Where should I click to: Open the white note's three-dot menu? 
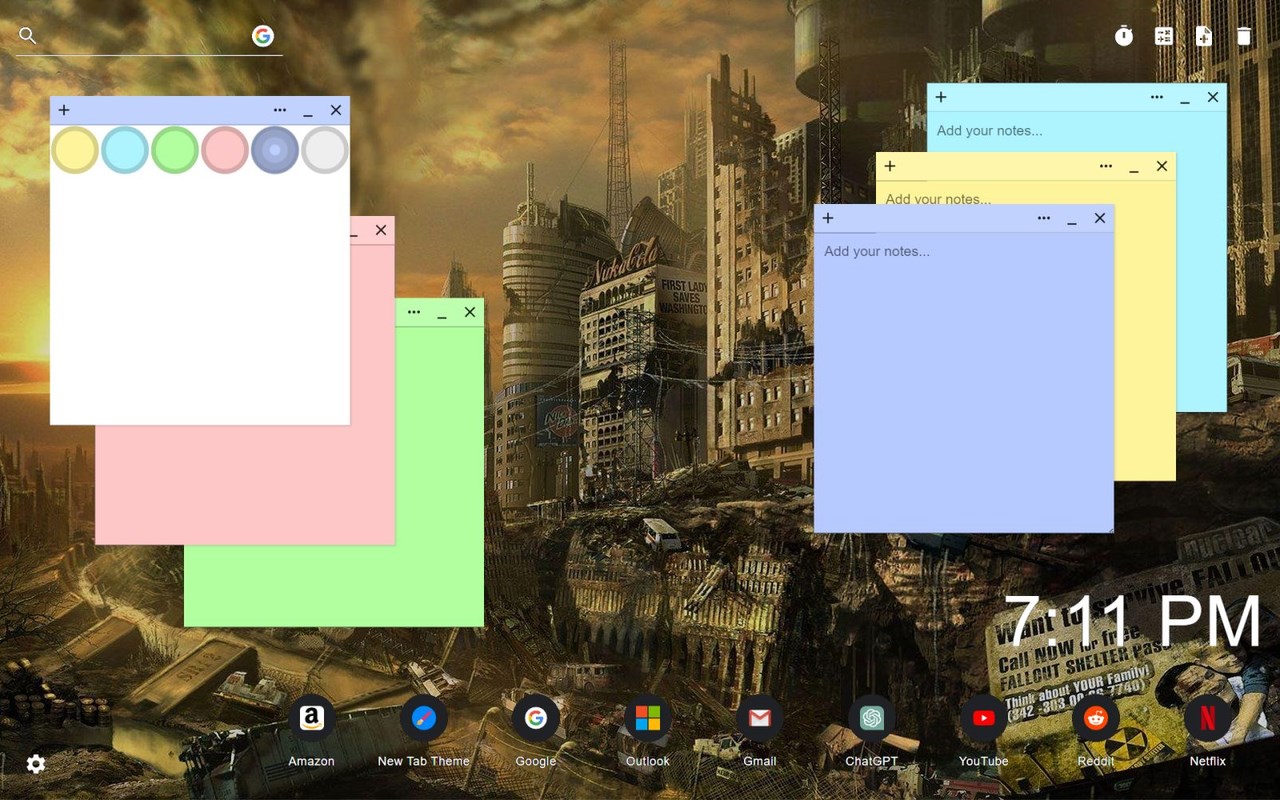280,110
